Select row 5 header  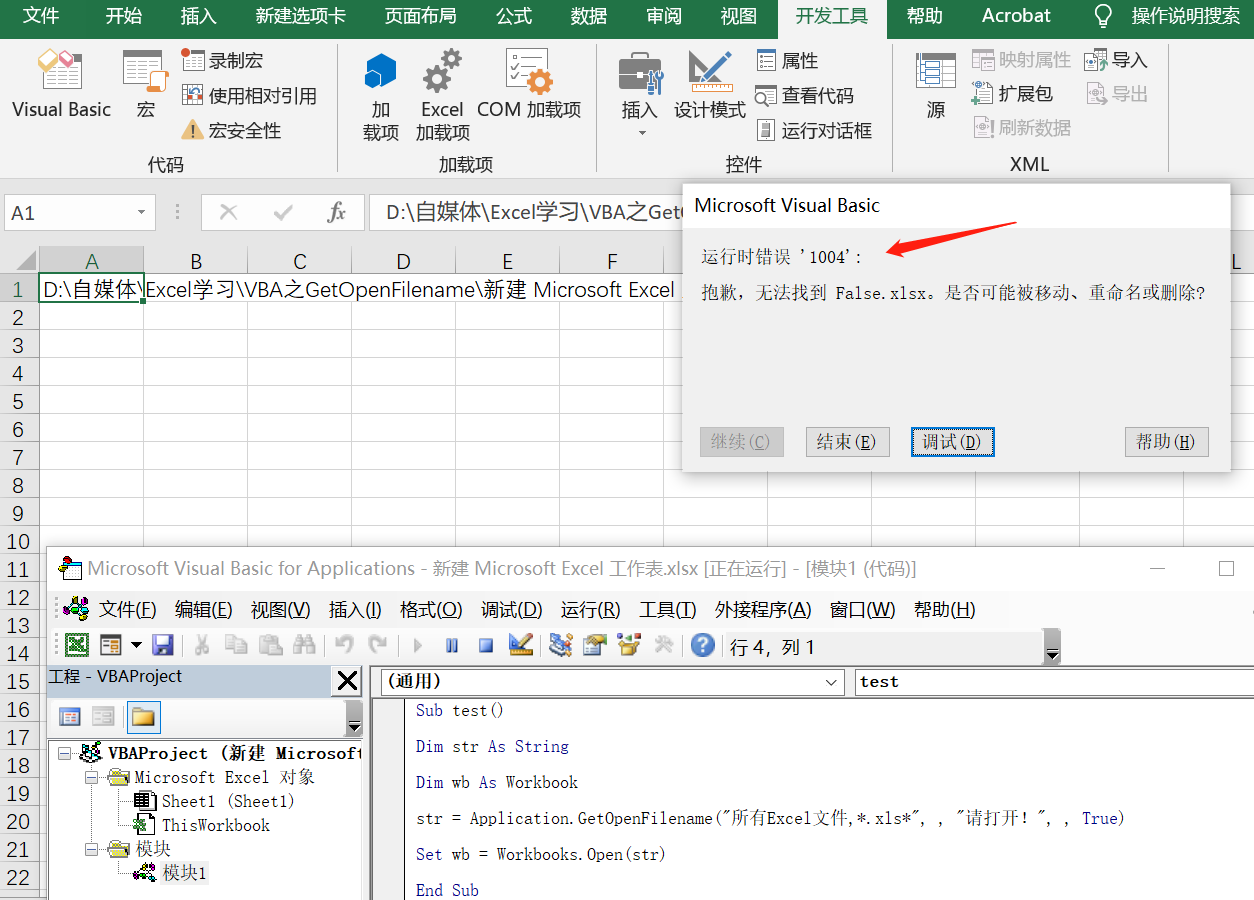[x=17, y=401]
